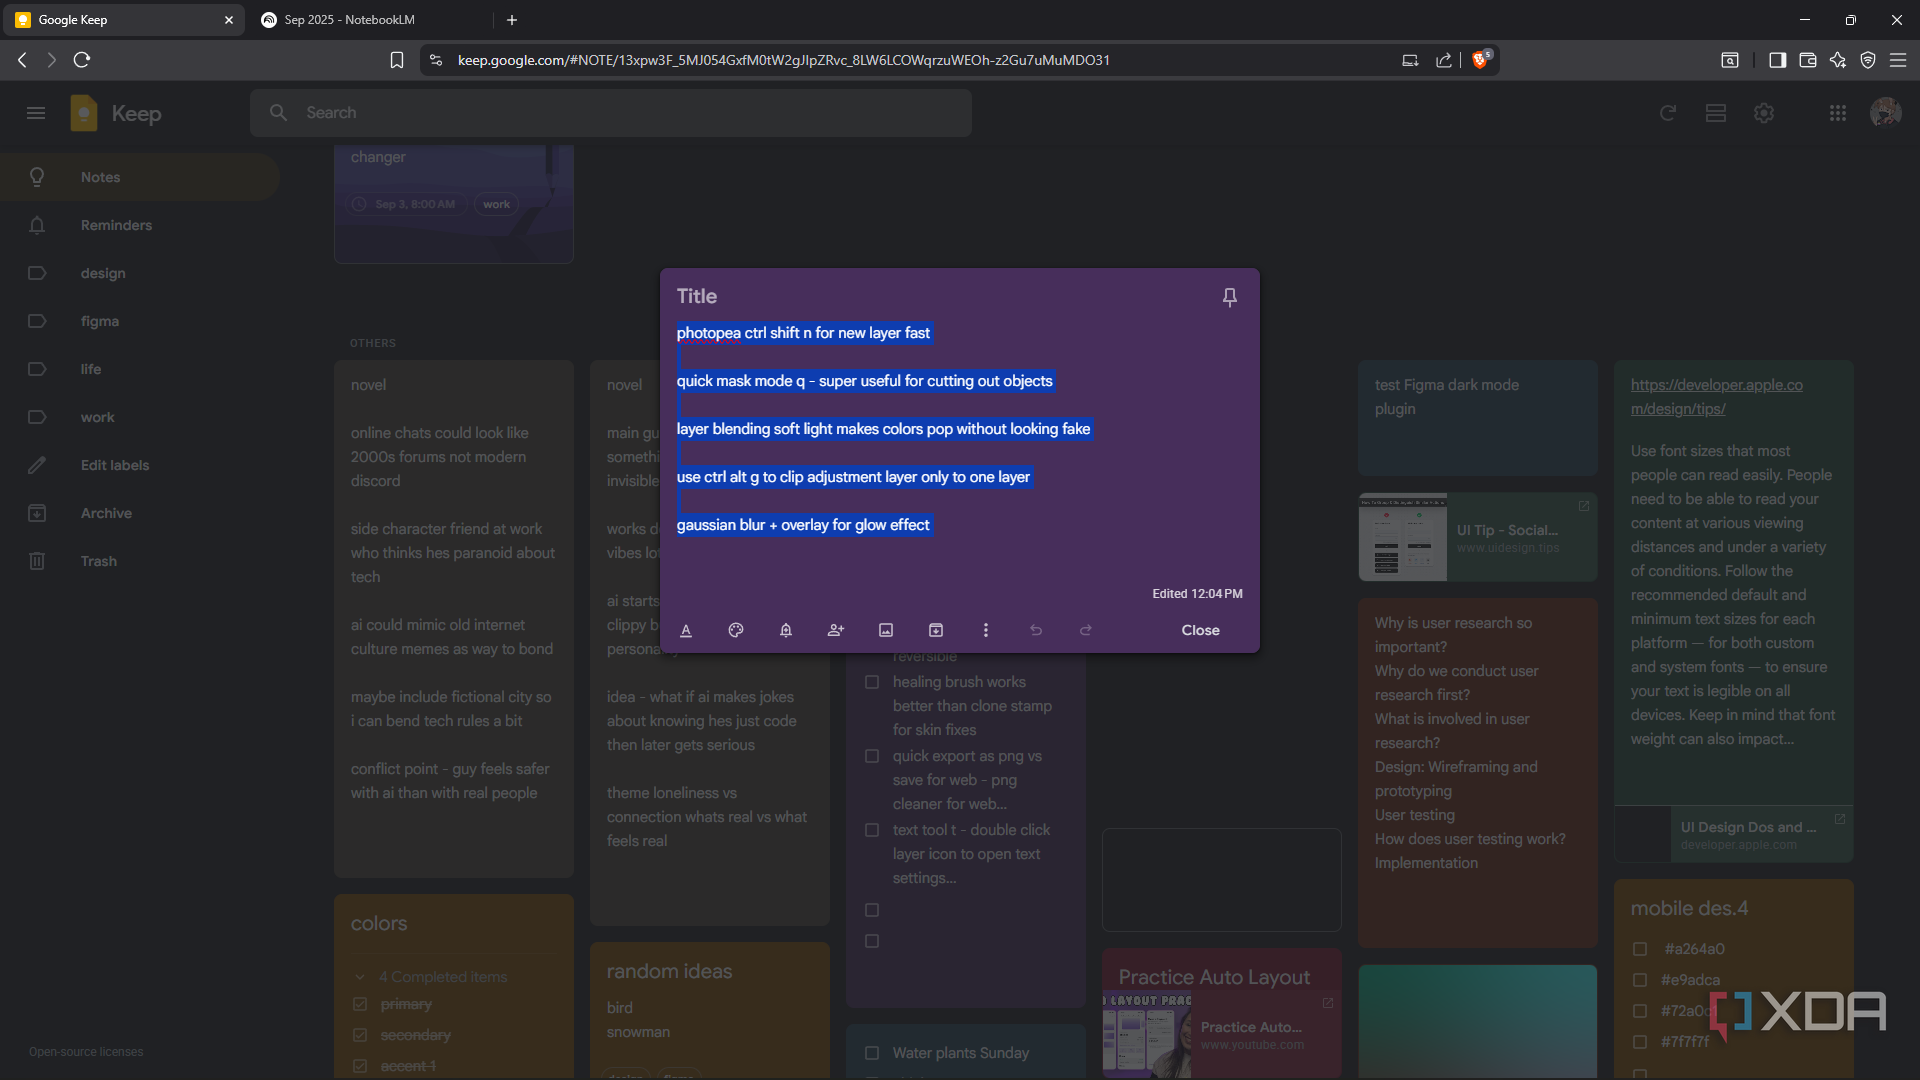
Task: Open Keep settings gear
Action: point(1764,113)
